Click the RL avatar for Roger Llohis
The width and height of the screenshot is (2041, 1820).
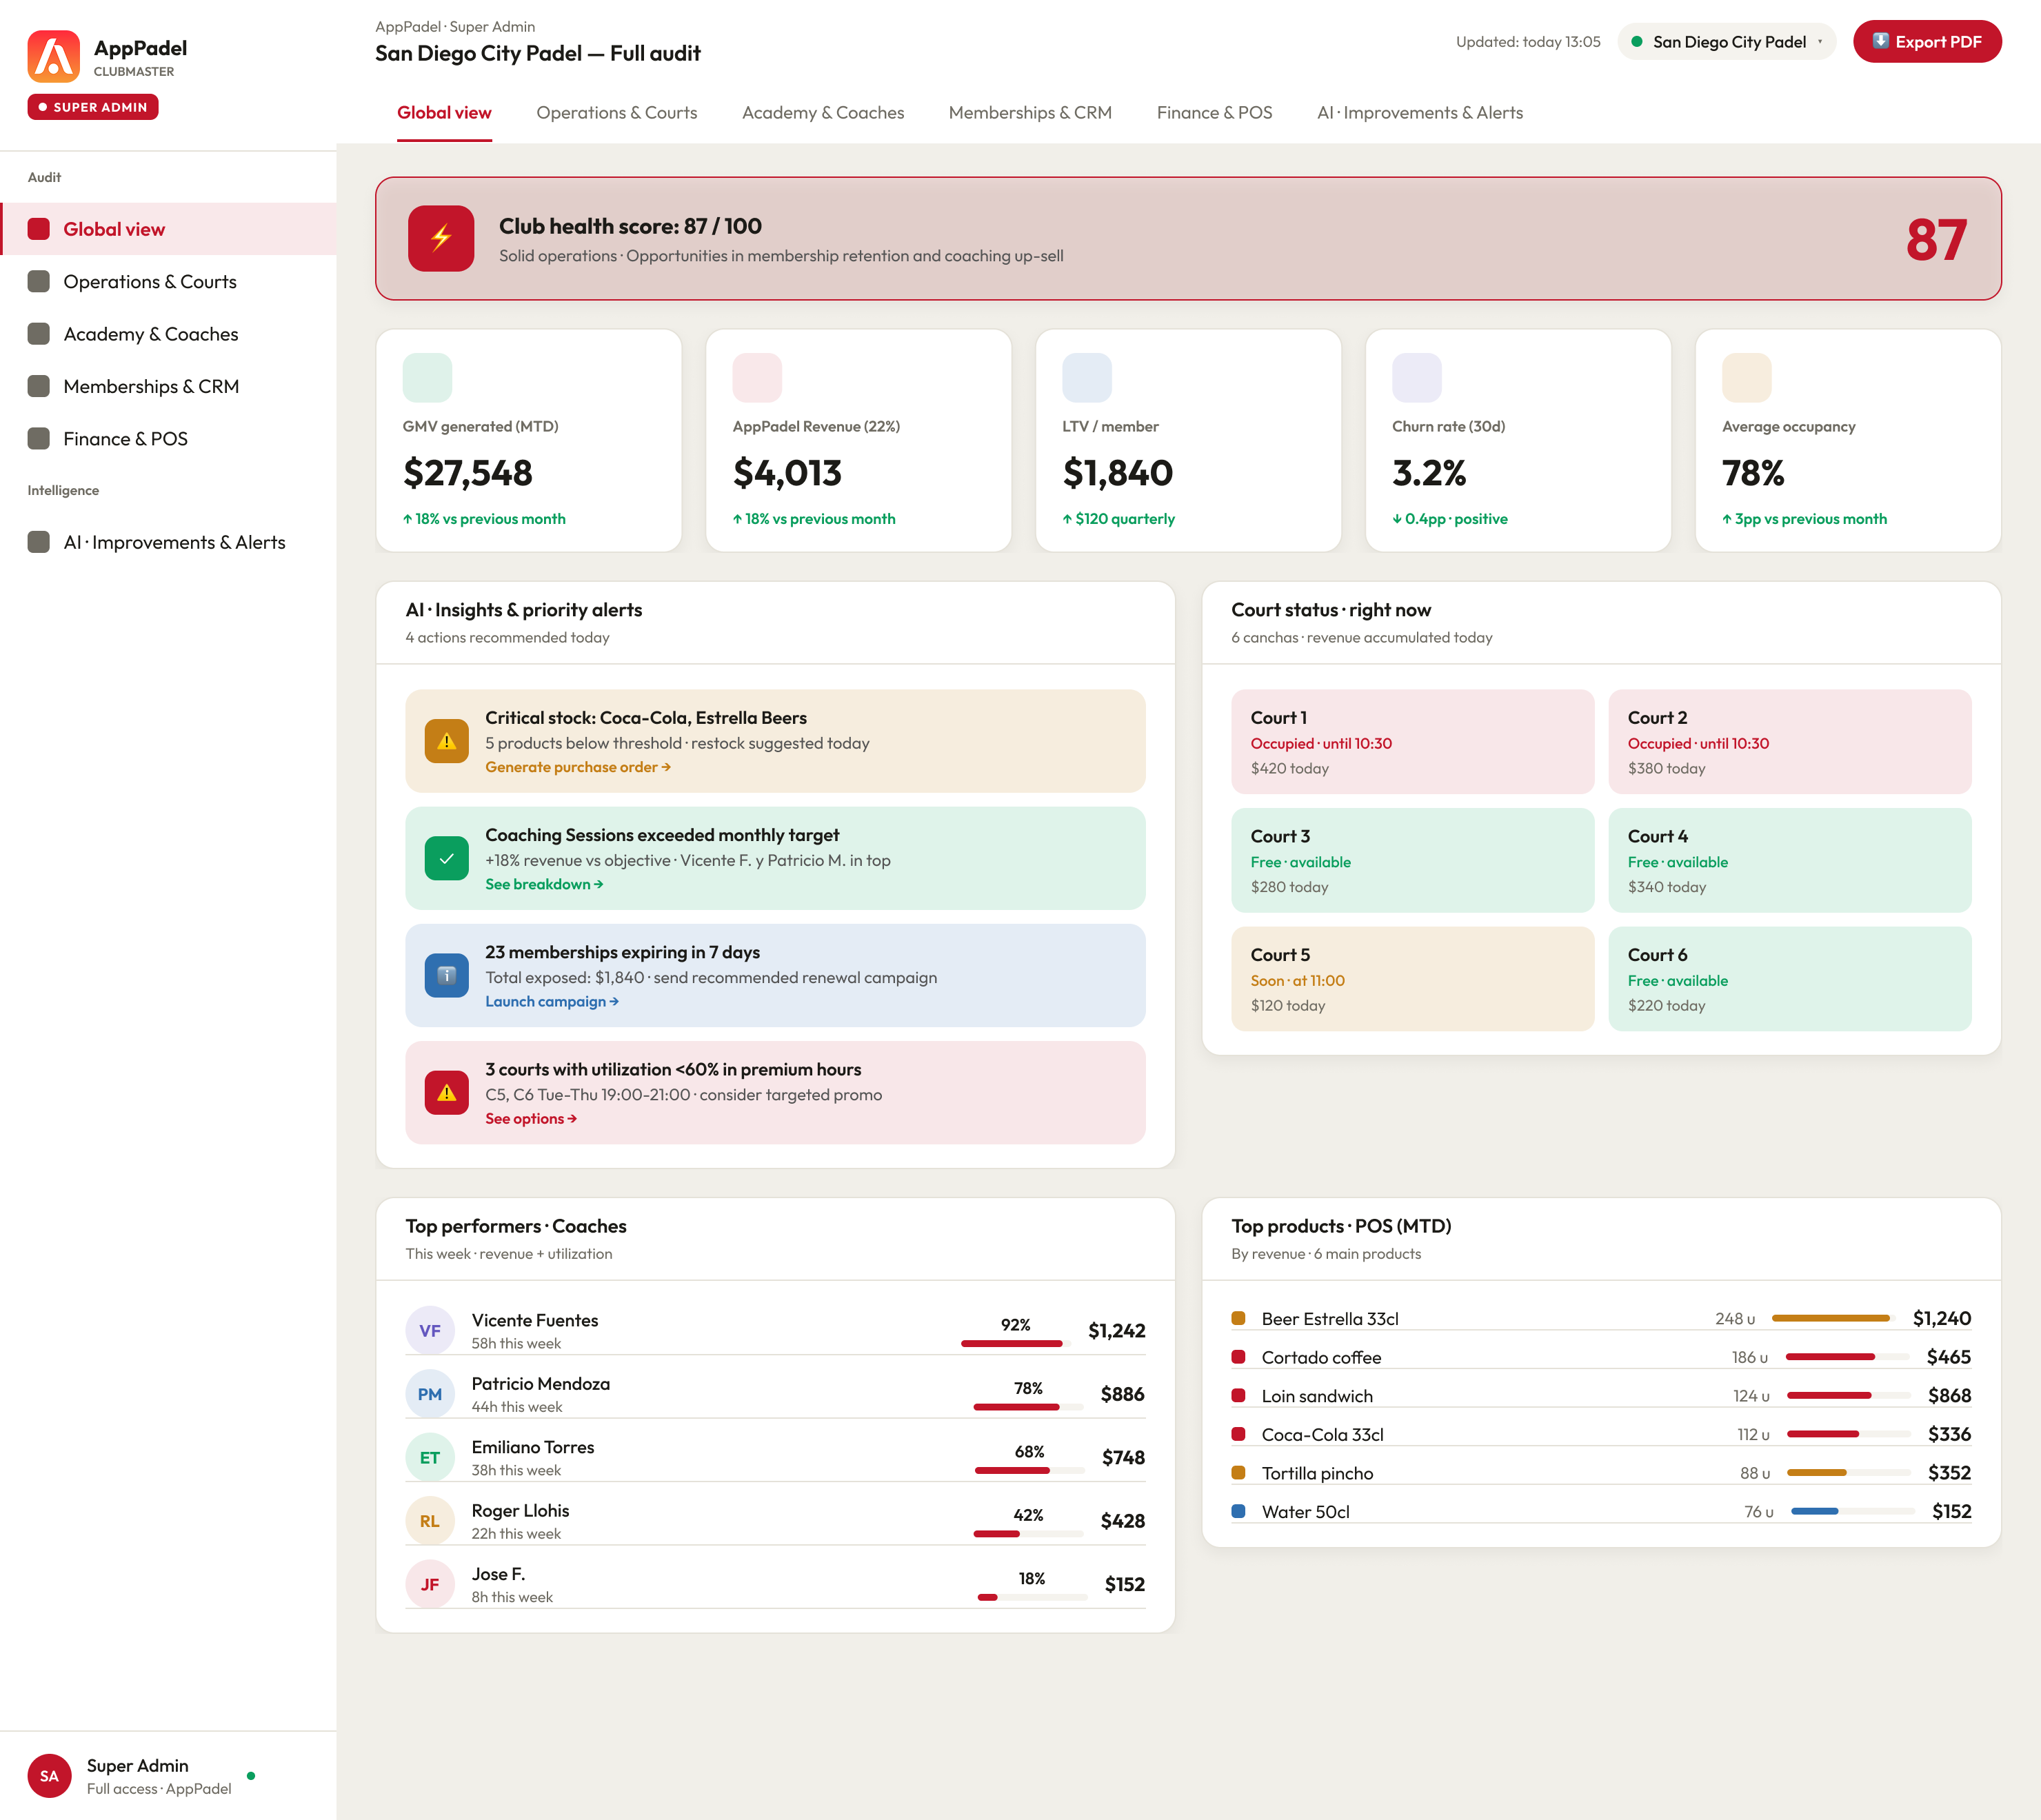tap(430, 1521)
